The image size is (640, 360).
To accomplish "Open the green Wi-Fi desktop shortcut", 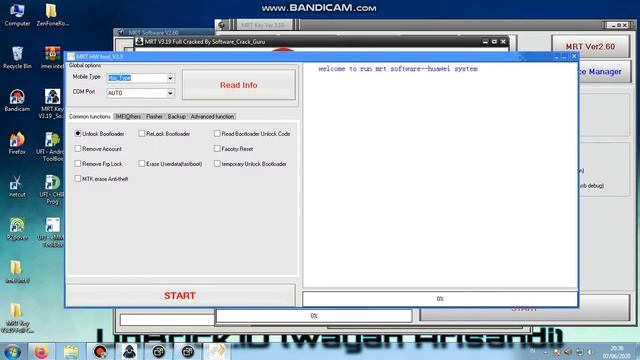I will tap(17, 229).
